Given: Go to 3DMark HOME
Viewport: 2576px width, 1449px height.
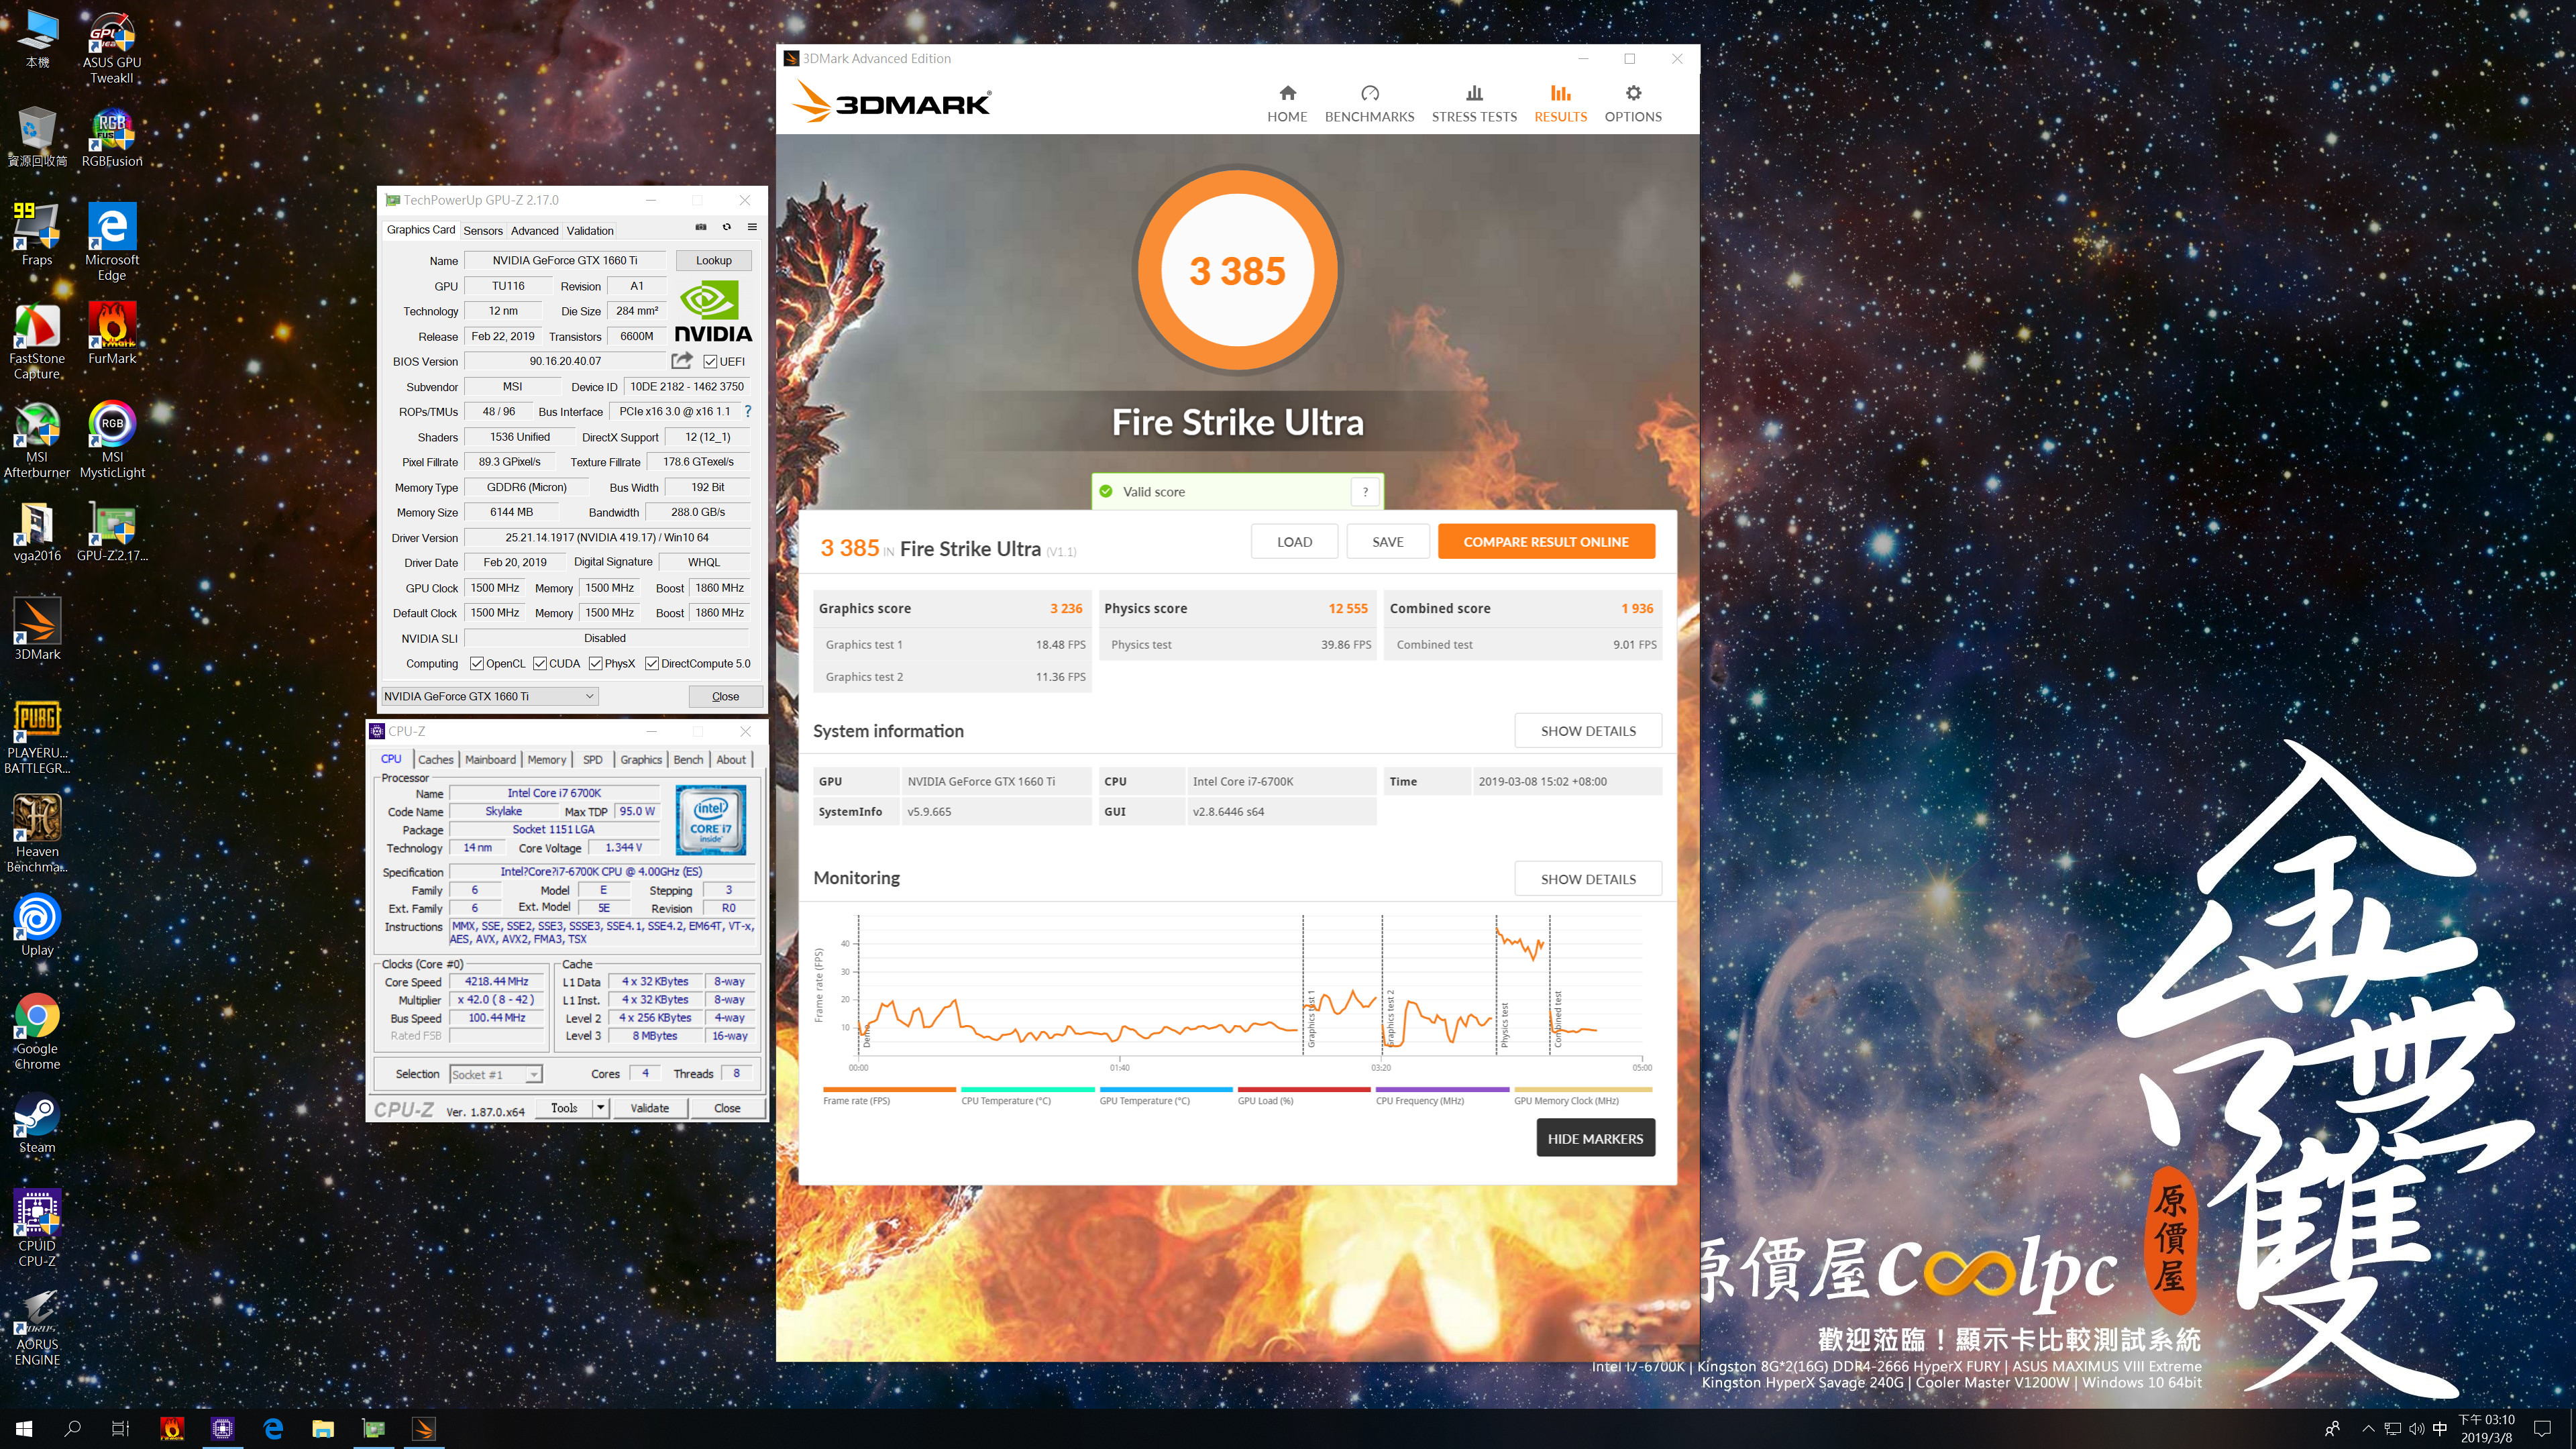Looking at the screenshot, I should [x=1287, y=104].
